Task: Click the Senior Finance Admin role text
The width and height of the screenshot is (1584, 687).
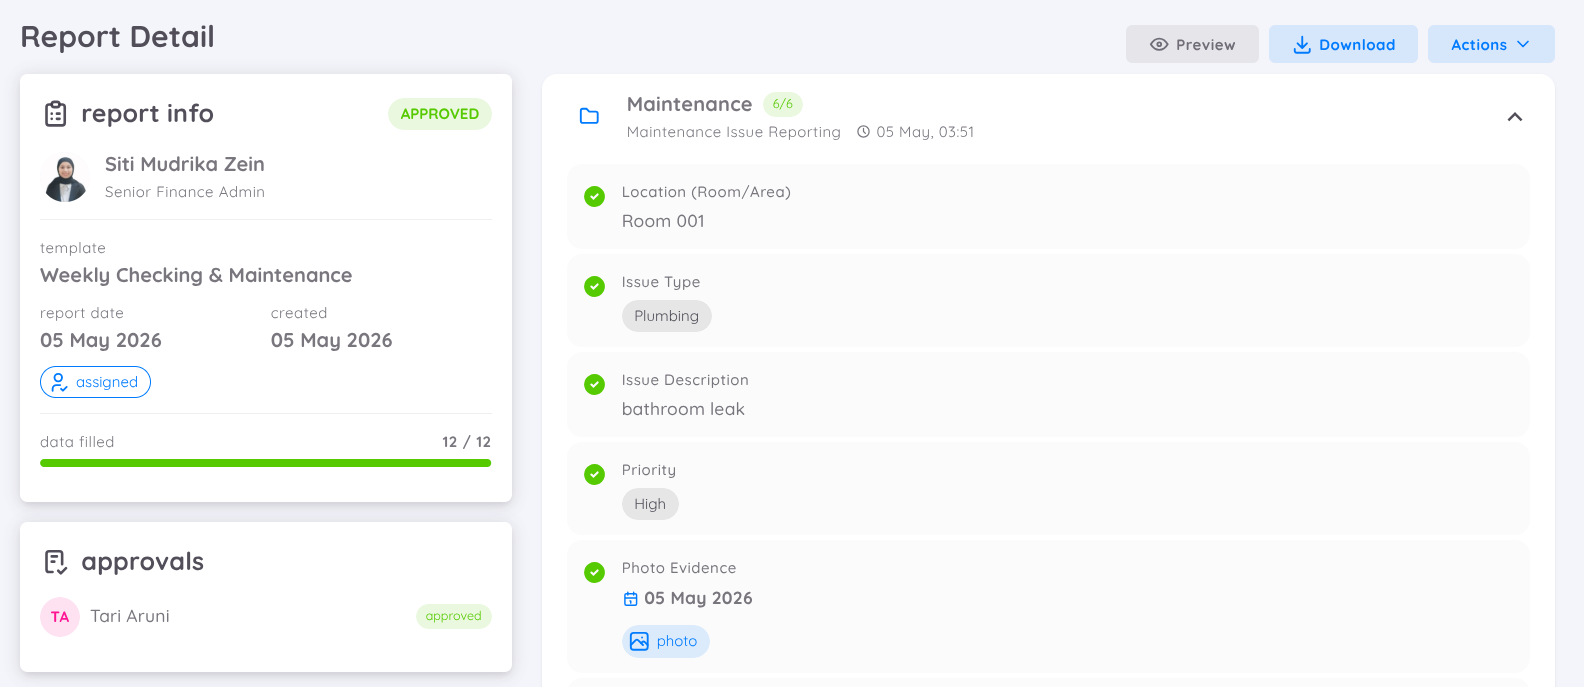Action: pos(185,192)
